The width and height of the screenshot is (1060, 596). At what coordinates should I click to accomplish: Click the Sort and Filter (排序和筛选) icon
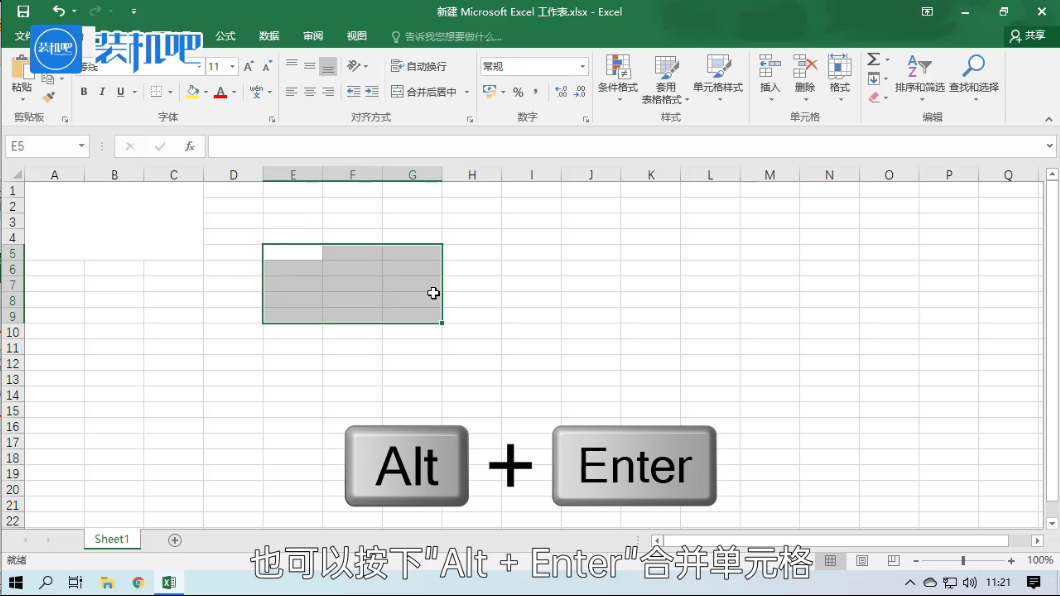coord(918,68)
